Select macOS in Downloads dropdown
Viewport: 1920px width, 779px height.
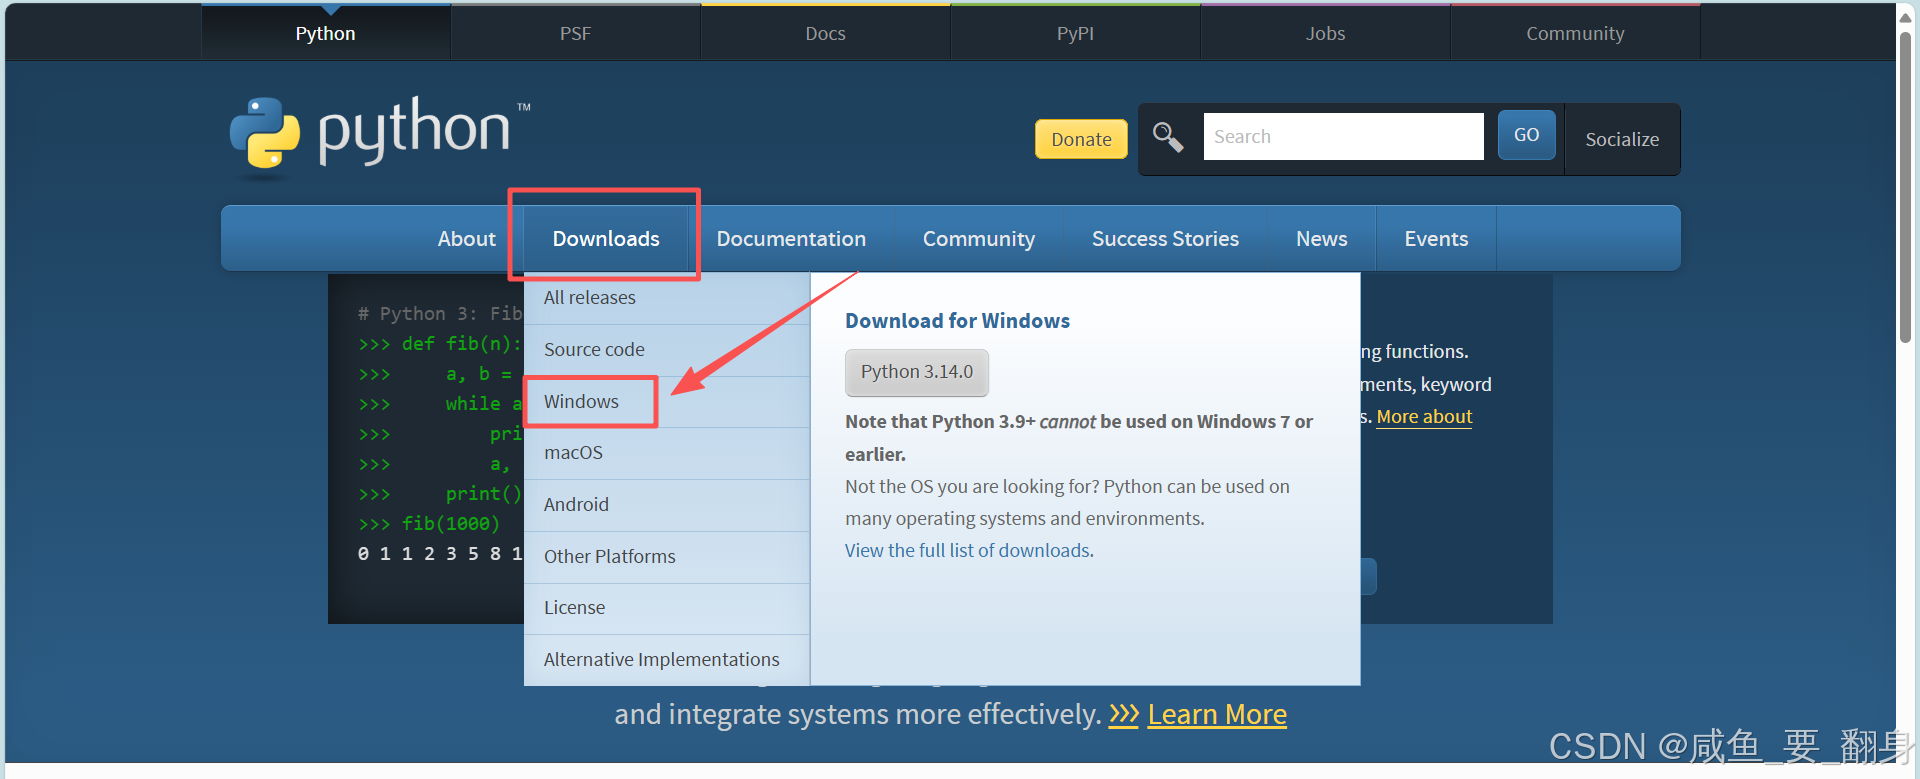click(x=666, y=453)
